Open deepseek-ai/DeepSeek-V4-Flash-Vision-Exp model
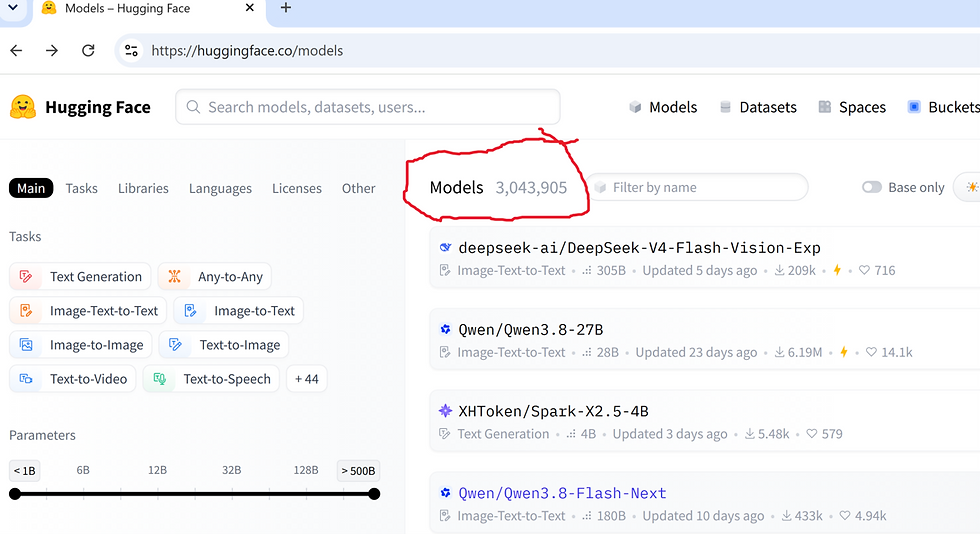This screenshot has width=980, height=534. pyautogui.click(x=639, y=248)
